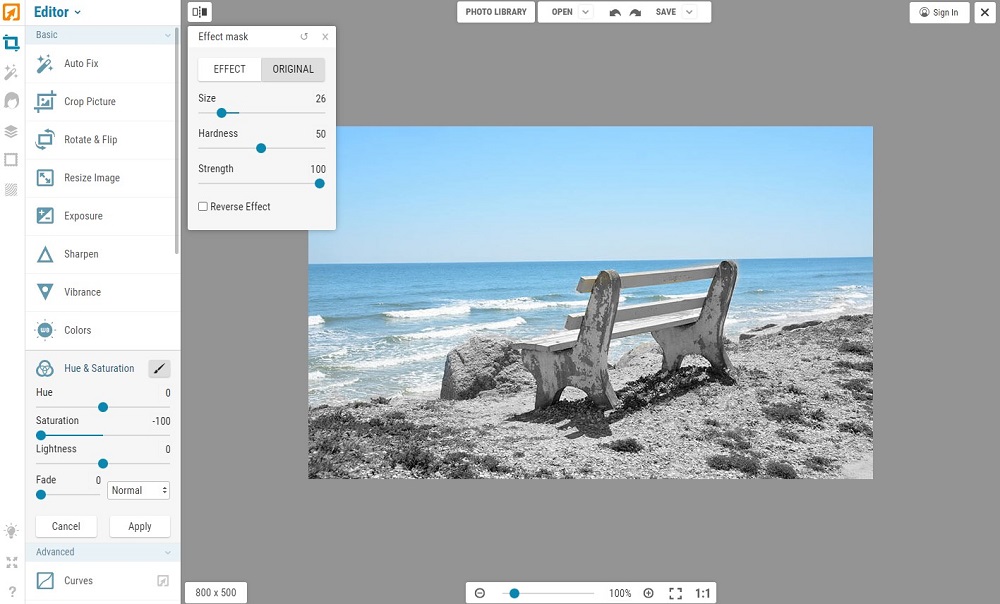The image size is (1000, 604).
Task: Click the Layers icon in the left toolbar
Action: (12, 130)
